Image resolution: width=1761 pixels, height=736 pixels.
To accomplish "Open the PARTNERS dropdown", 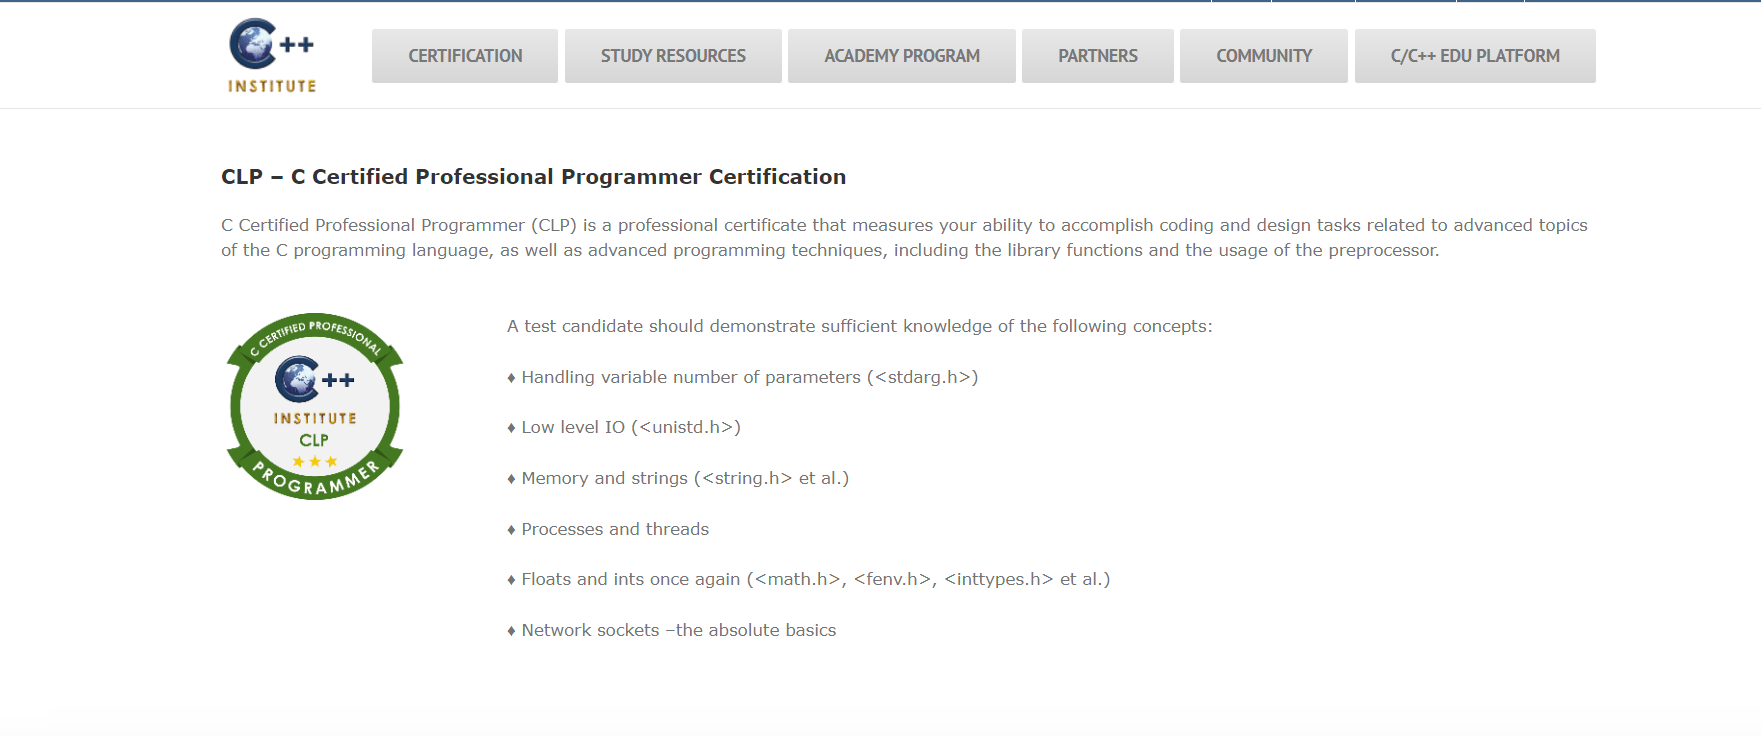I will point(1097,56).
